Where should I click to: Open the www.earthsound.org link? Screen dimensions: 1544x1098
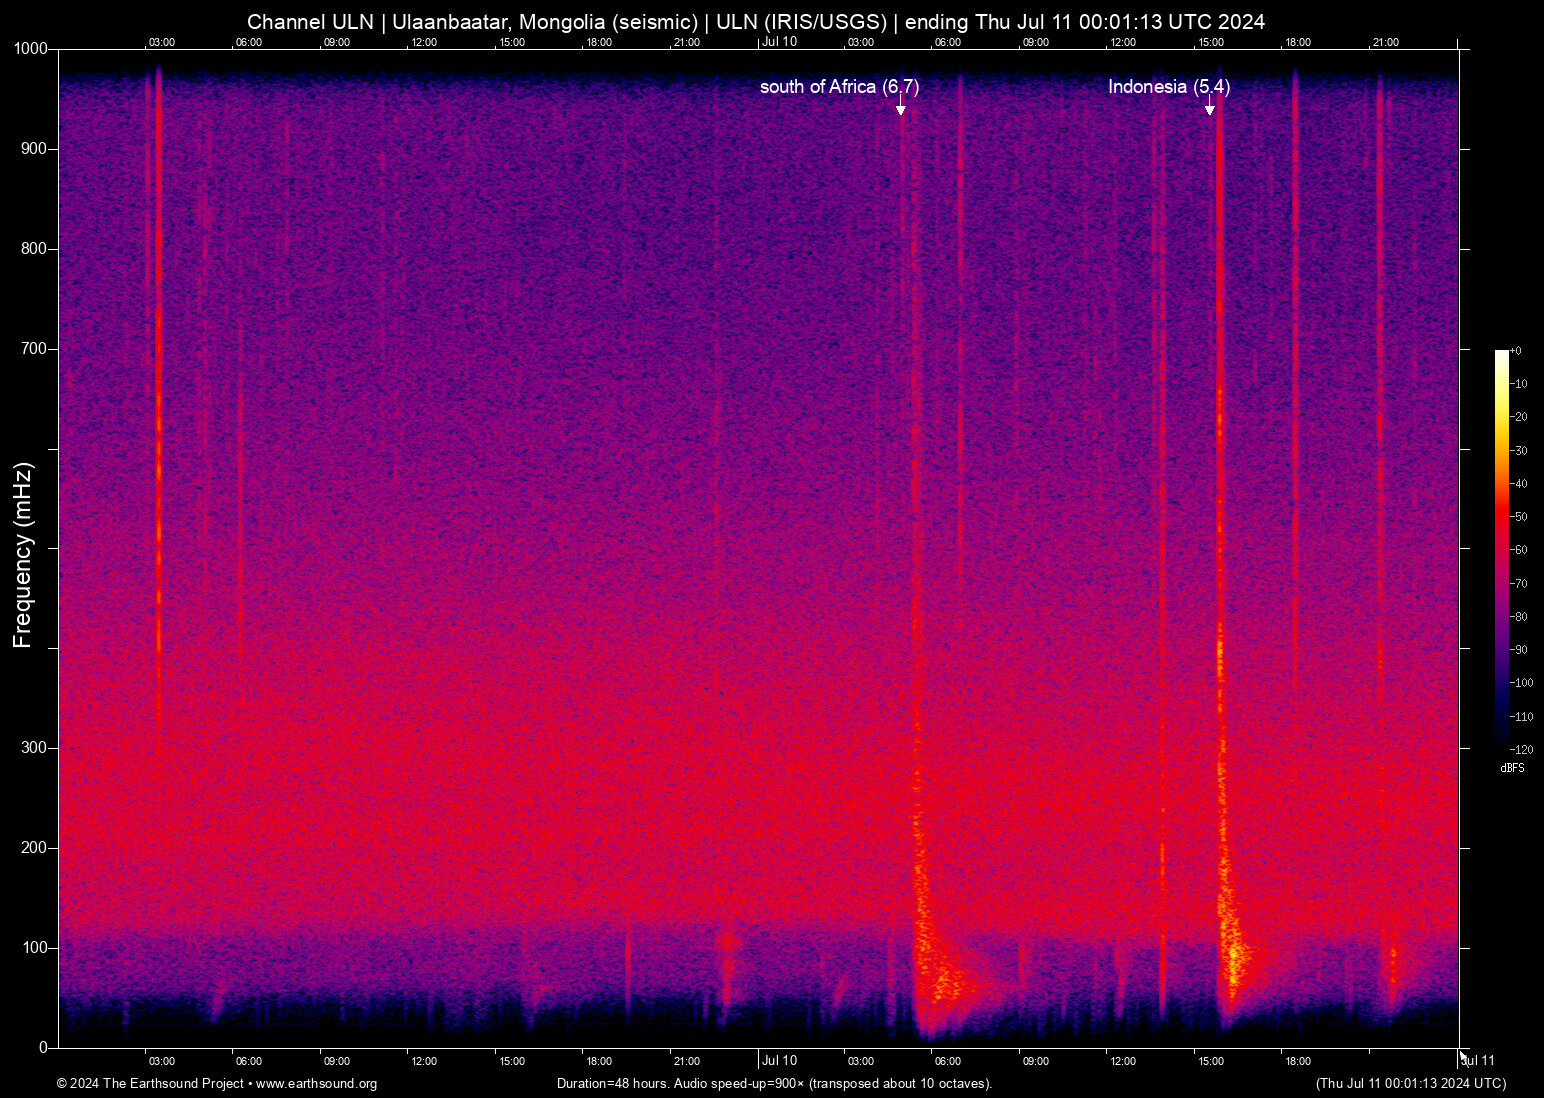(x=315, y=1084)
